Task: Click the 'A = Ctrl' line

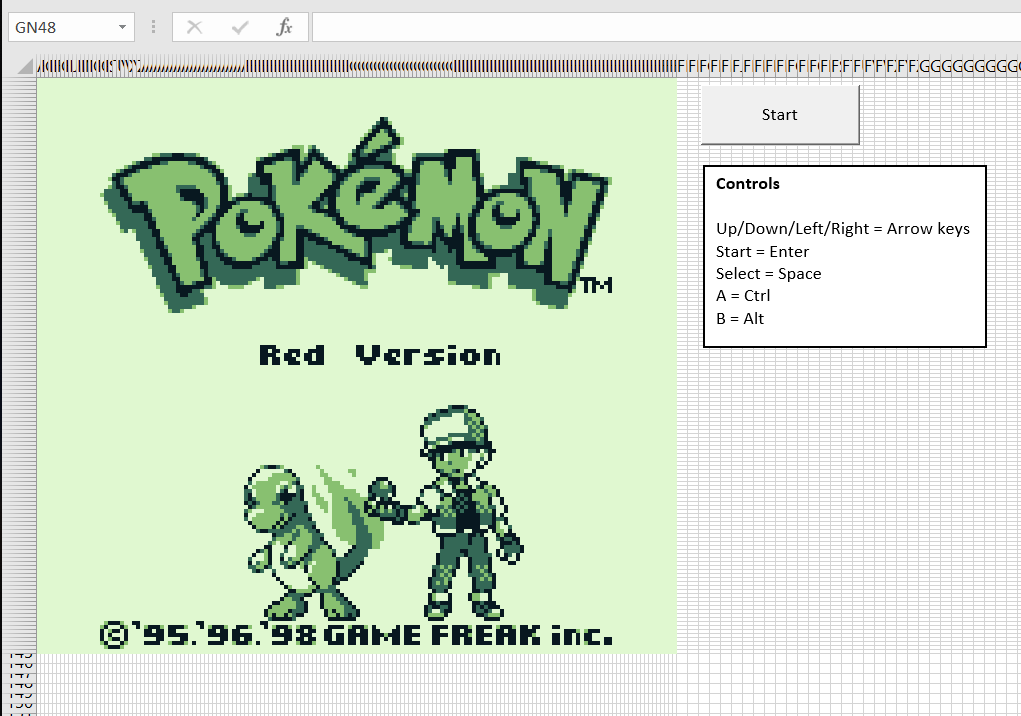Action: pyautogui.click(x=743, y=296)
